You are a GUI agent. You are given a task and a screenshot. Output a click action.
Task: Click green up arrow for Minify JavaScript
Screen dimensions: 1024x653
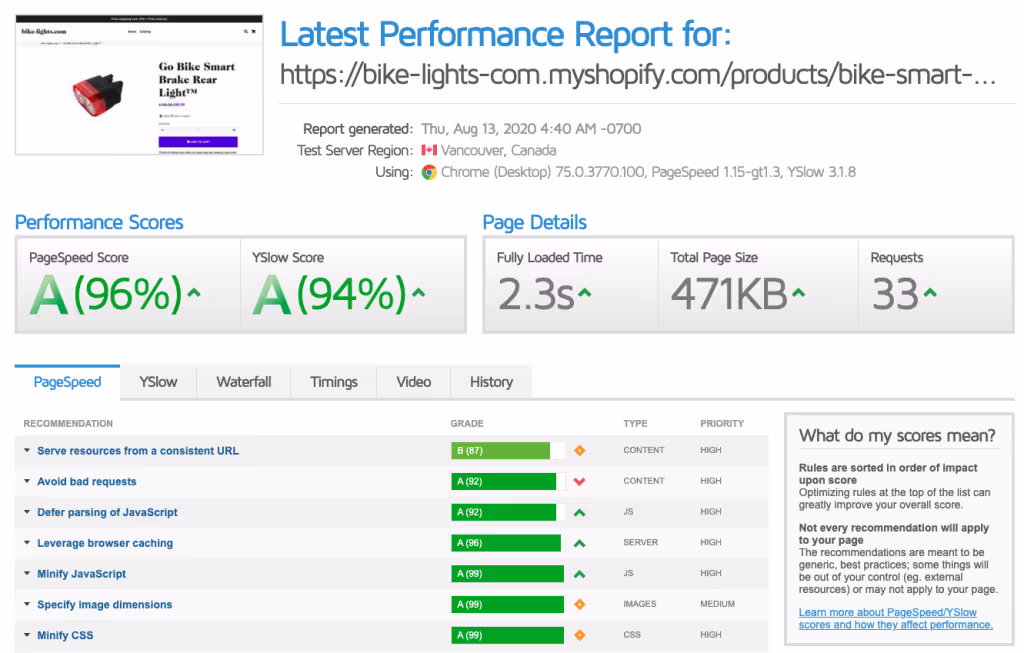tap(579, 574)
